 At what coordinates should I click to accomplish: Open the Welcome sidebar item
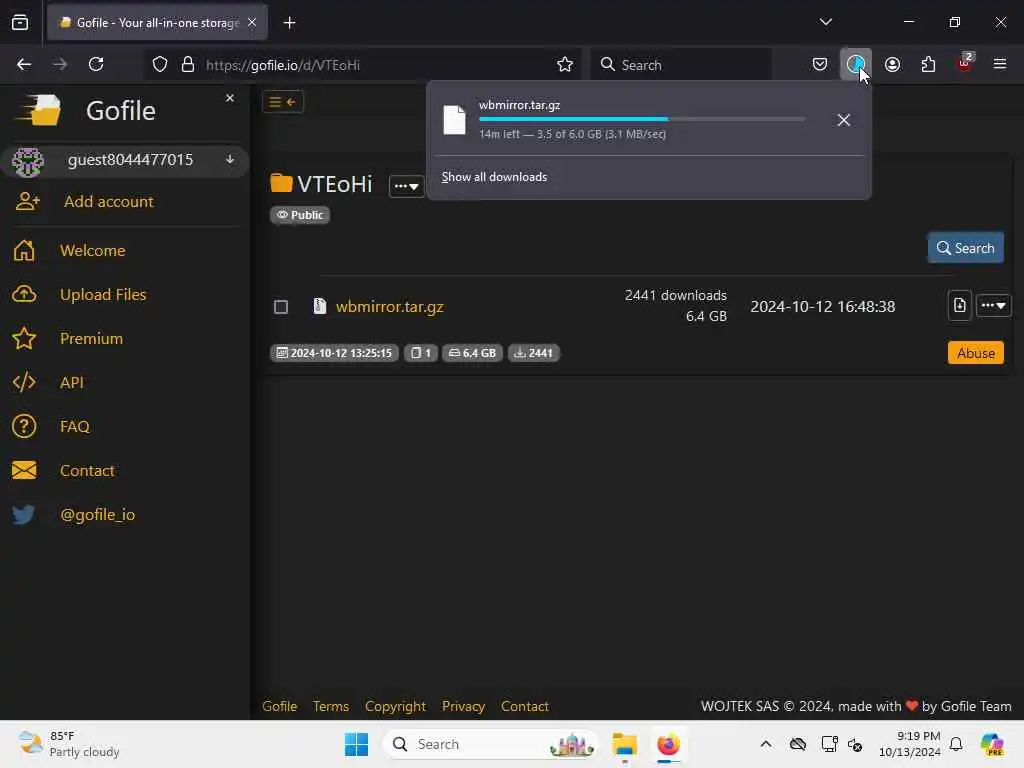[92, 250]
